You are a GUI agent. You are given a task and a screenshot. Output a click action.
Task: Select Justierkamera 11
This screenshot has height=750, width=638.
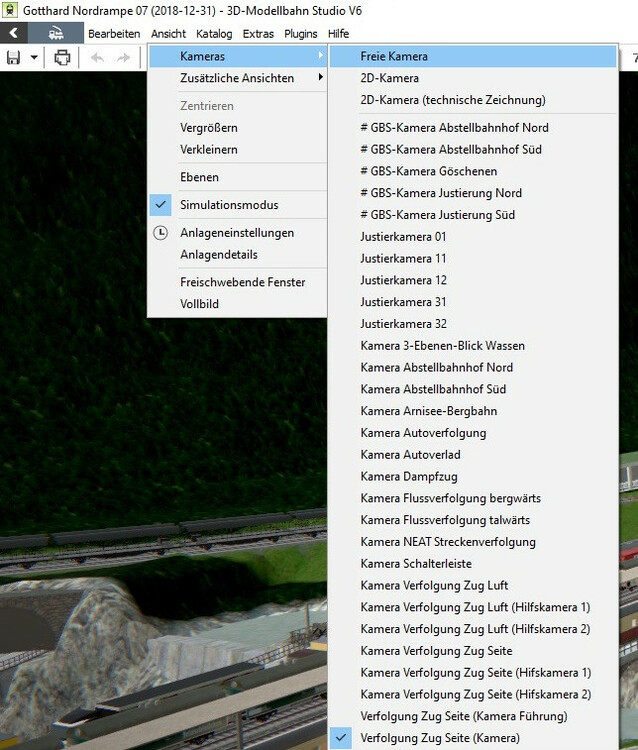point(473,258)
